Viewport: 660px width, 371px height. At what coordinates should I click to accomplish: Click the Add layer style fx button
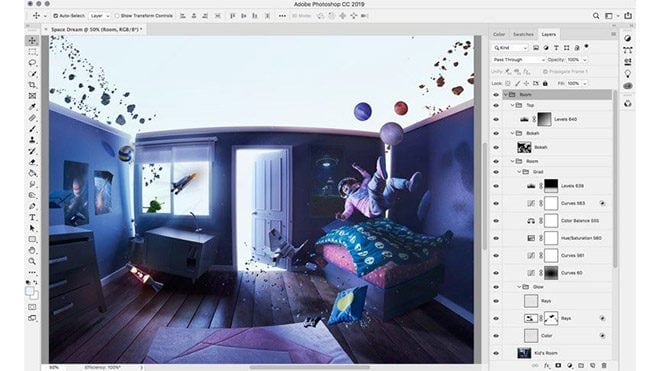(547, 366)
